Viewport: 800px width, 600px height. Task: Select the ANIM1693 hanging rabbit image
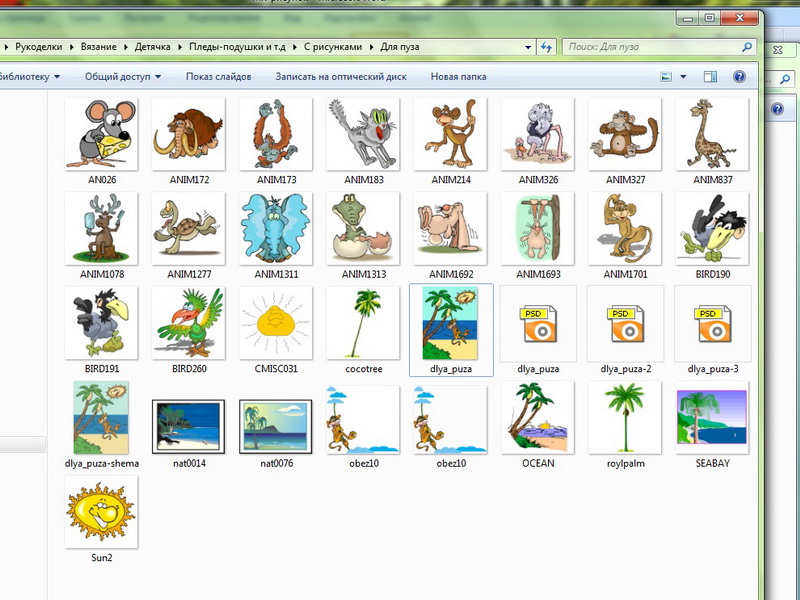point(538,229)
